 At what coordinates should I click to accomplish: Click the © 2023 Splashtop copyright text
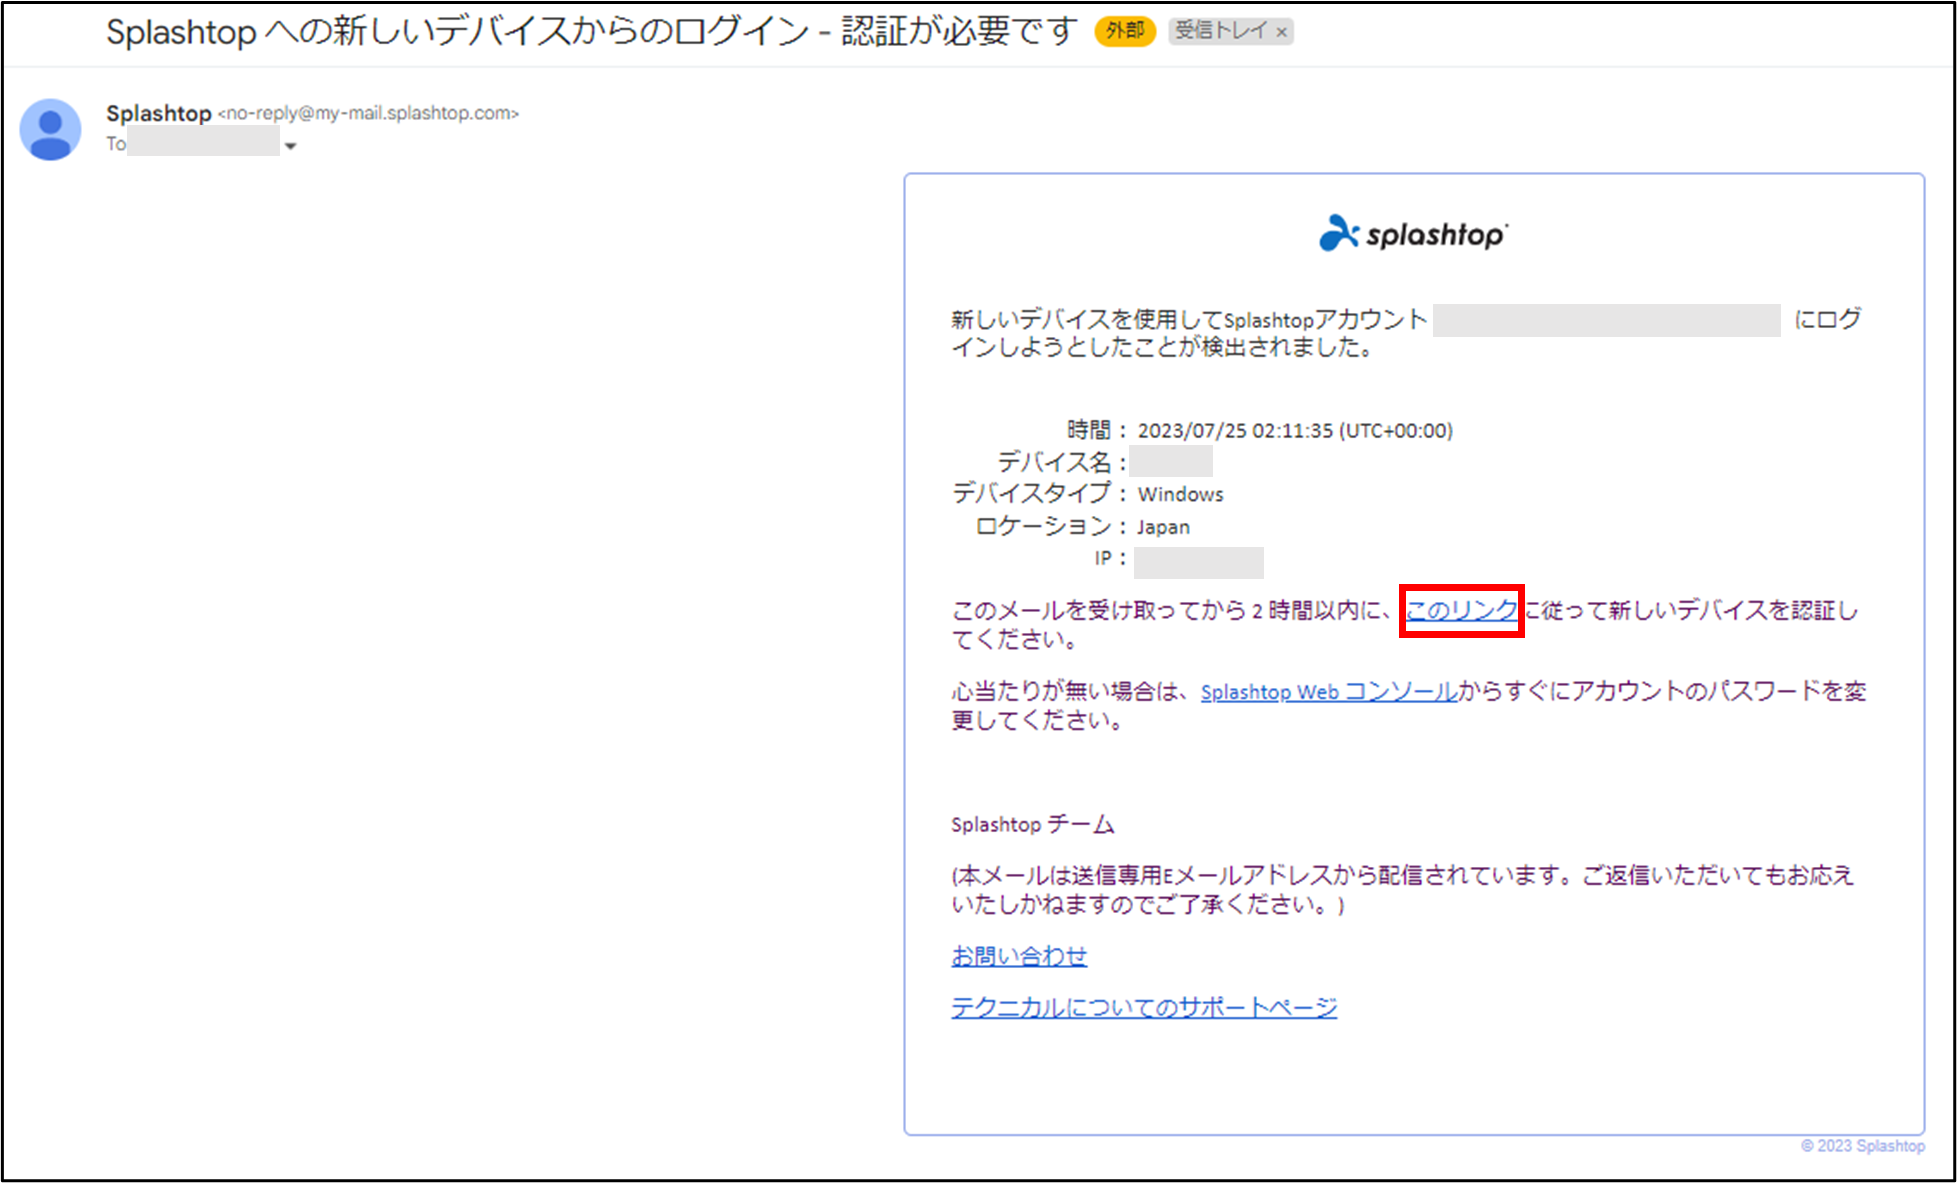(1862, 1146)
